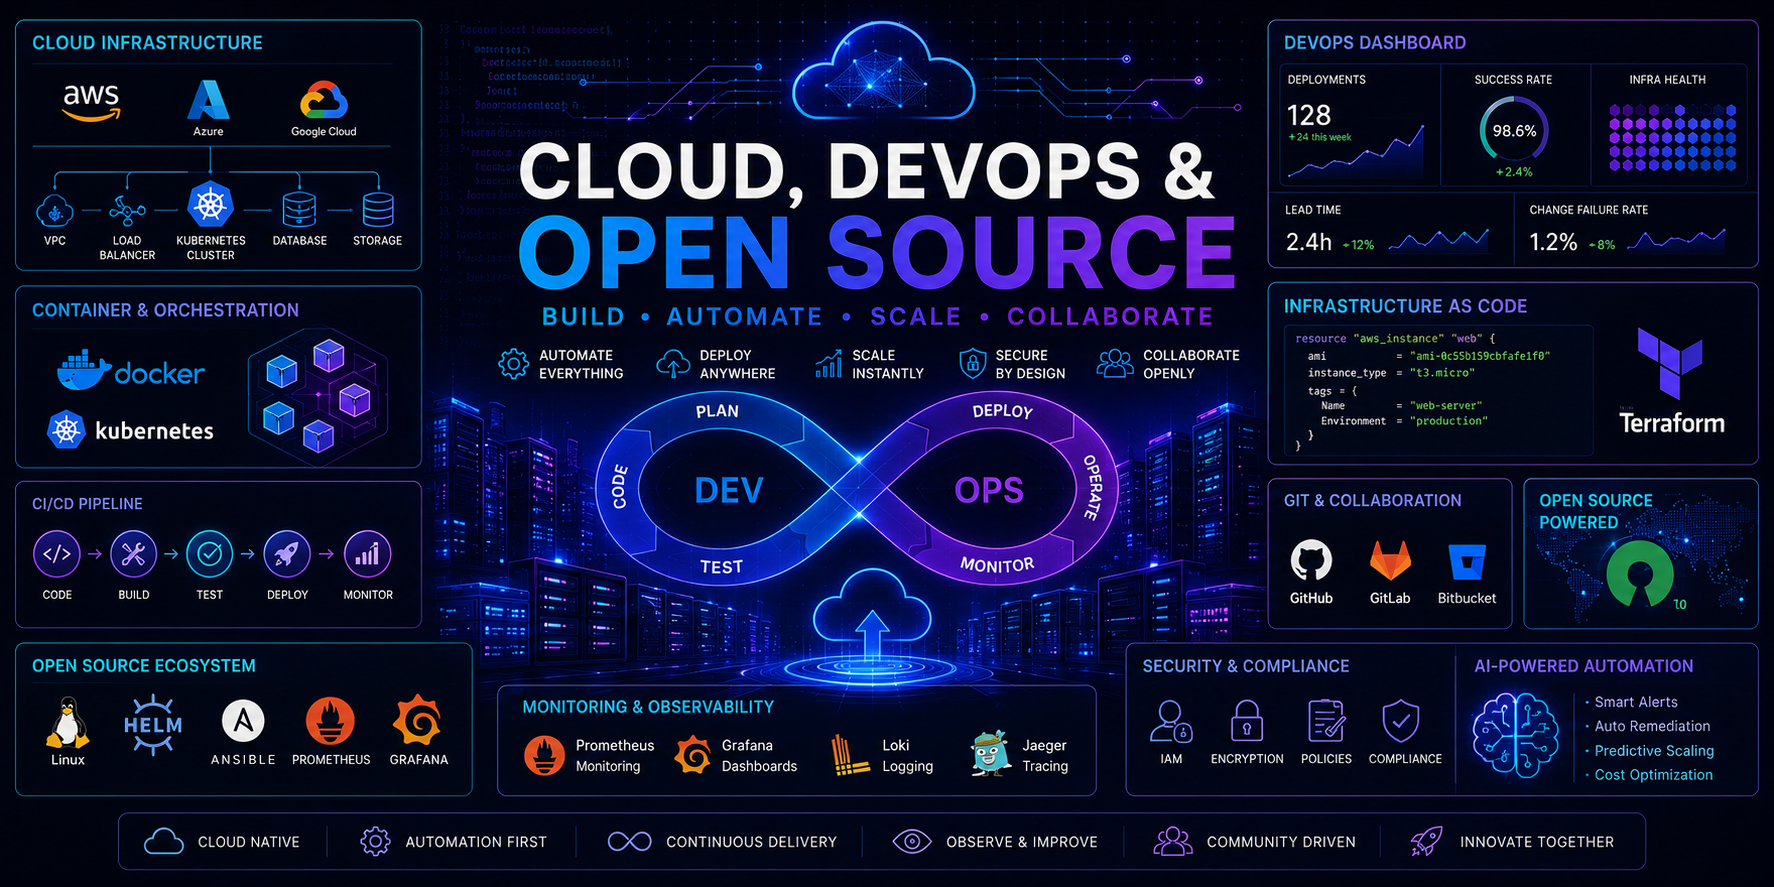Click the Innovate Together footer item
This screenshot has height=887, width=1774.
[x=1512, y=842]
